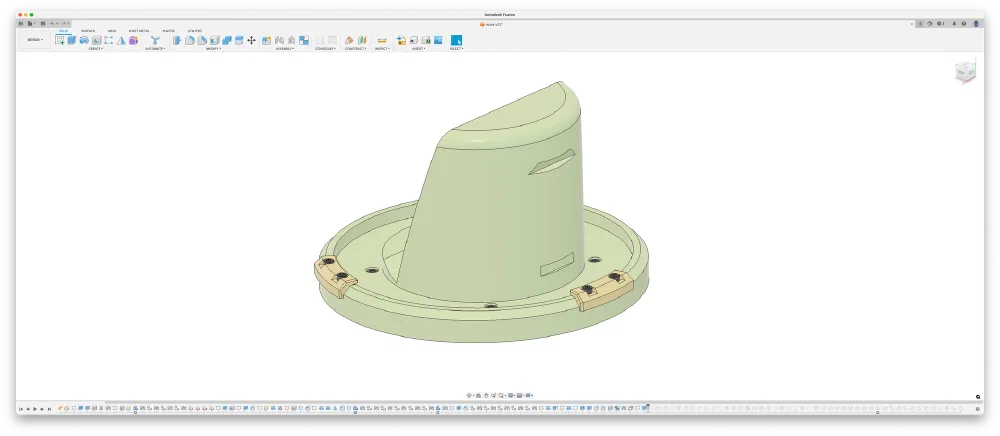Jump to the timeline beginning

(20, 409)
